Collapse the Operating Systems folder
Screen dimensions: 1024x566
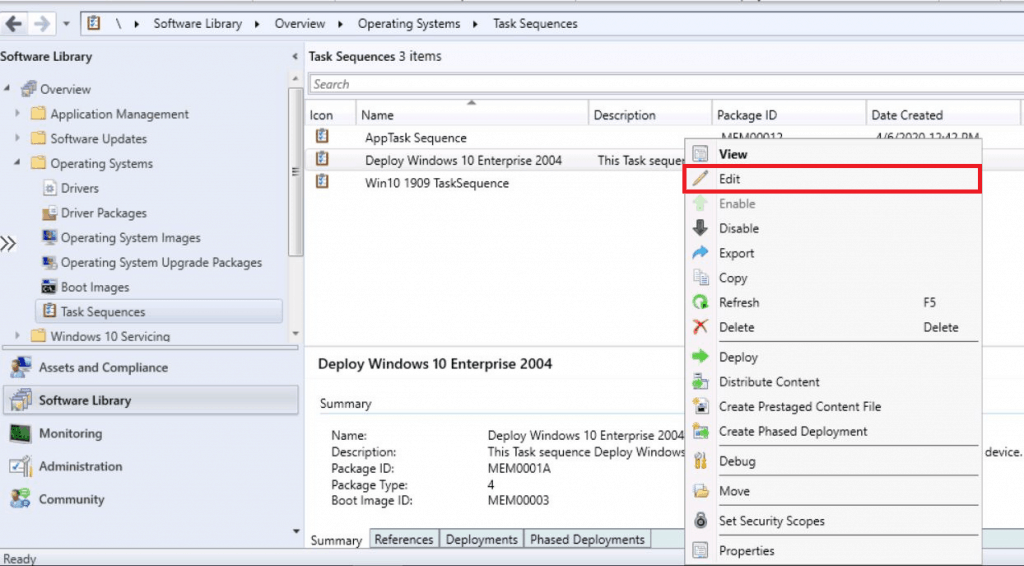pyautogui.click(x=18, y=163)
